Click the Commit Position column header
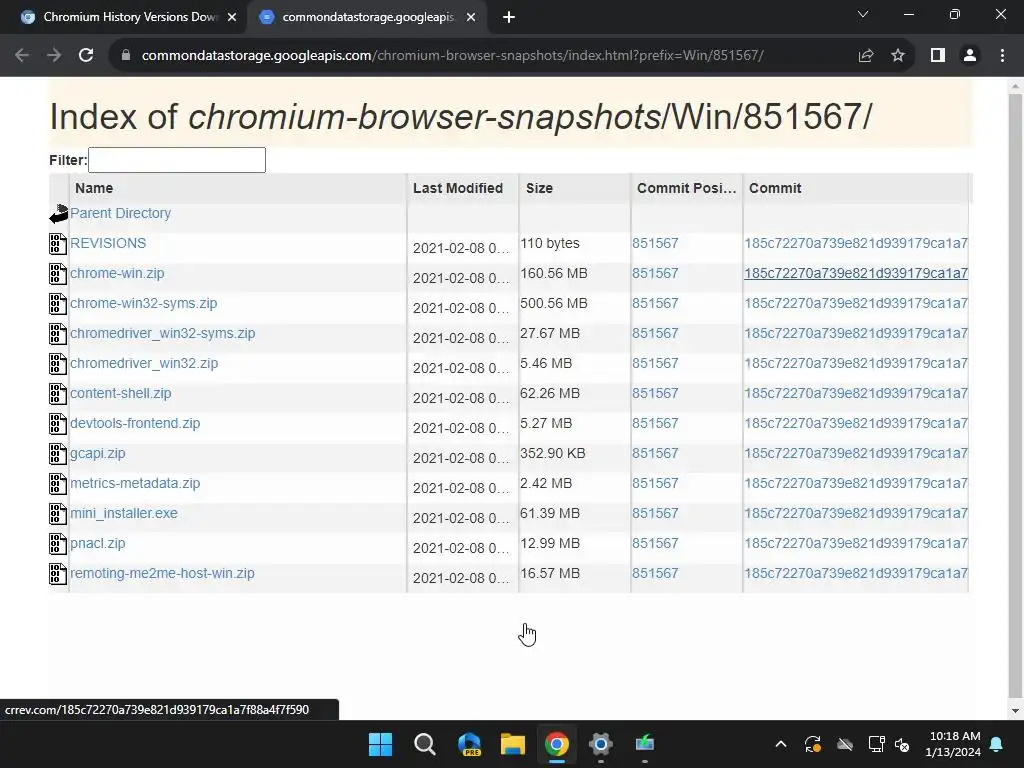 pos(686,188)
